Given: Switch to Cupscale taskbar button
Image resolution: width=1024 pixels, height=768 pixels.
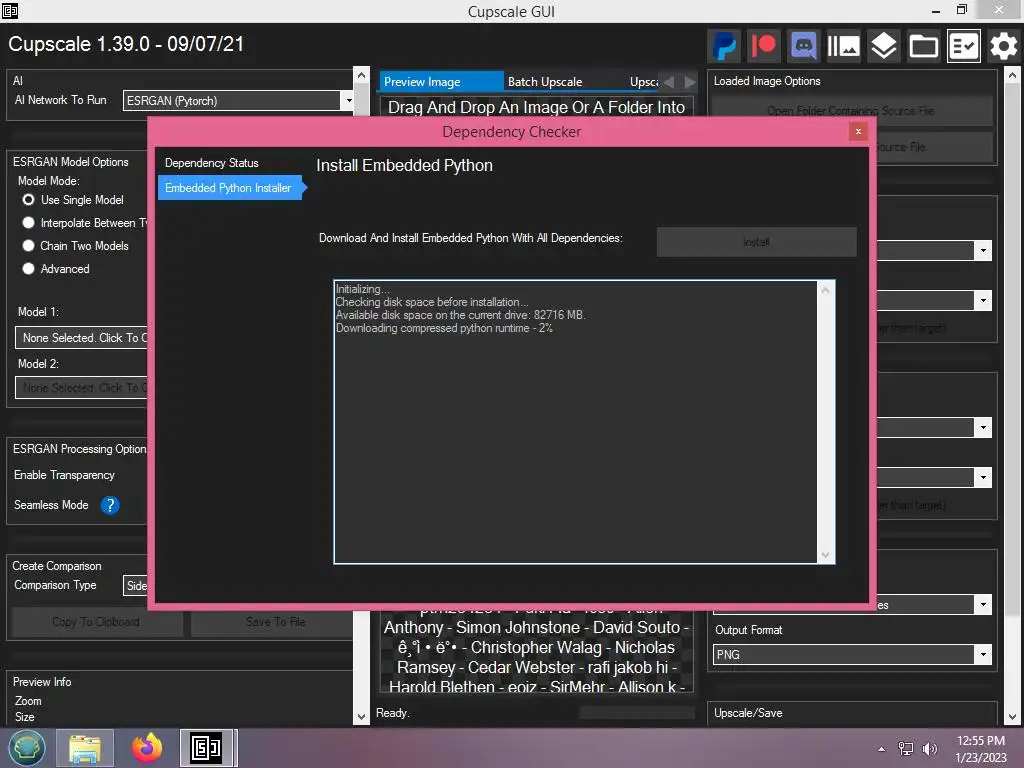Looking at the screenshot, I should [x=207, y=748].
